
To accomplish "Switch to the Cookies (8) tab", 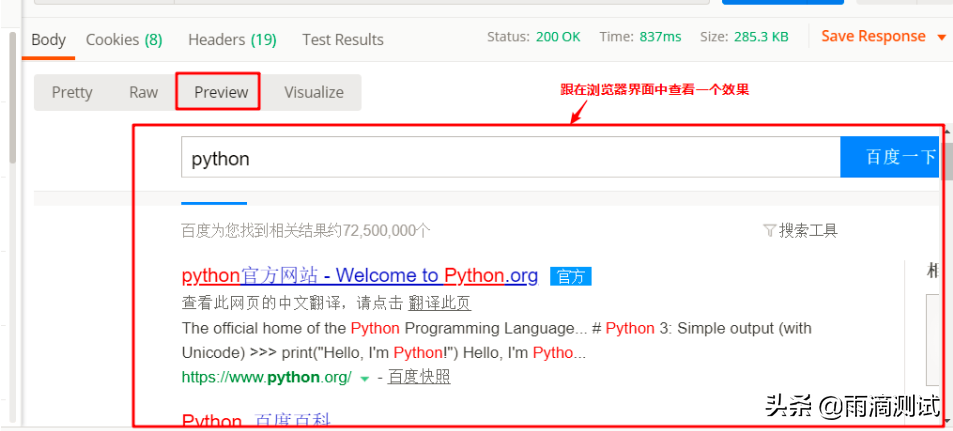I will click(x=124, y=40).
